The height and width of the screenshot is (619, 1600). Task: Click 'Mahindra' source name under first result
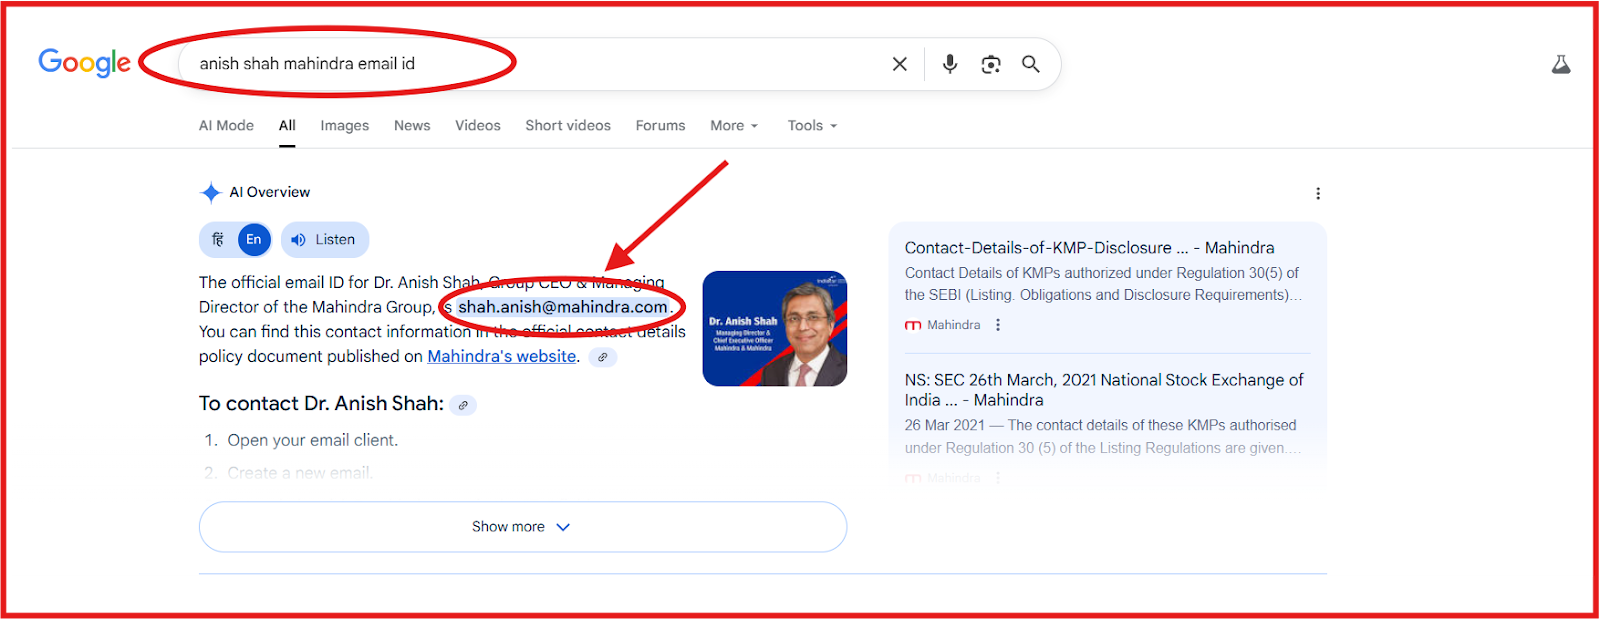[954, 325]
